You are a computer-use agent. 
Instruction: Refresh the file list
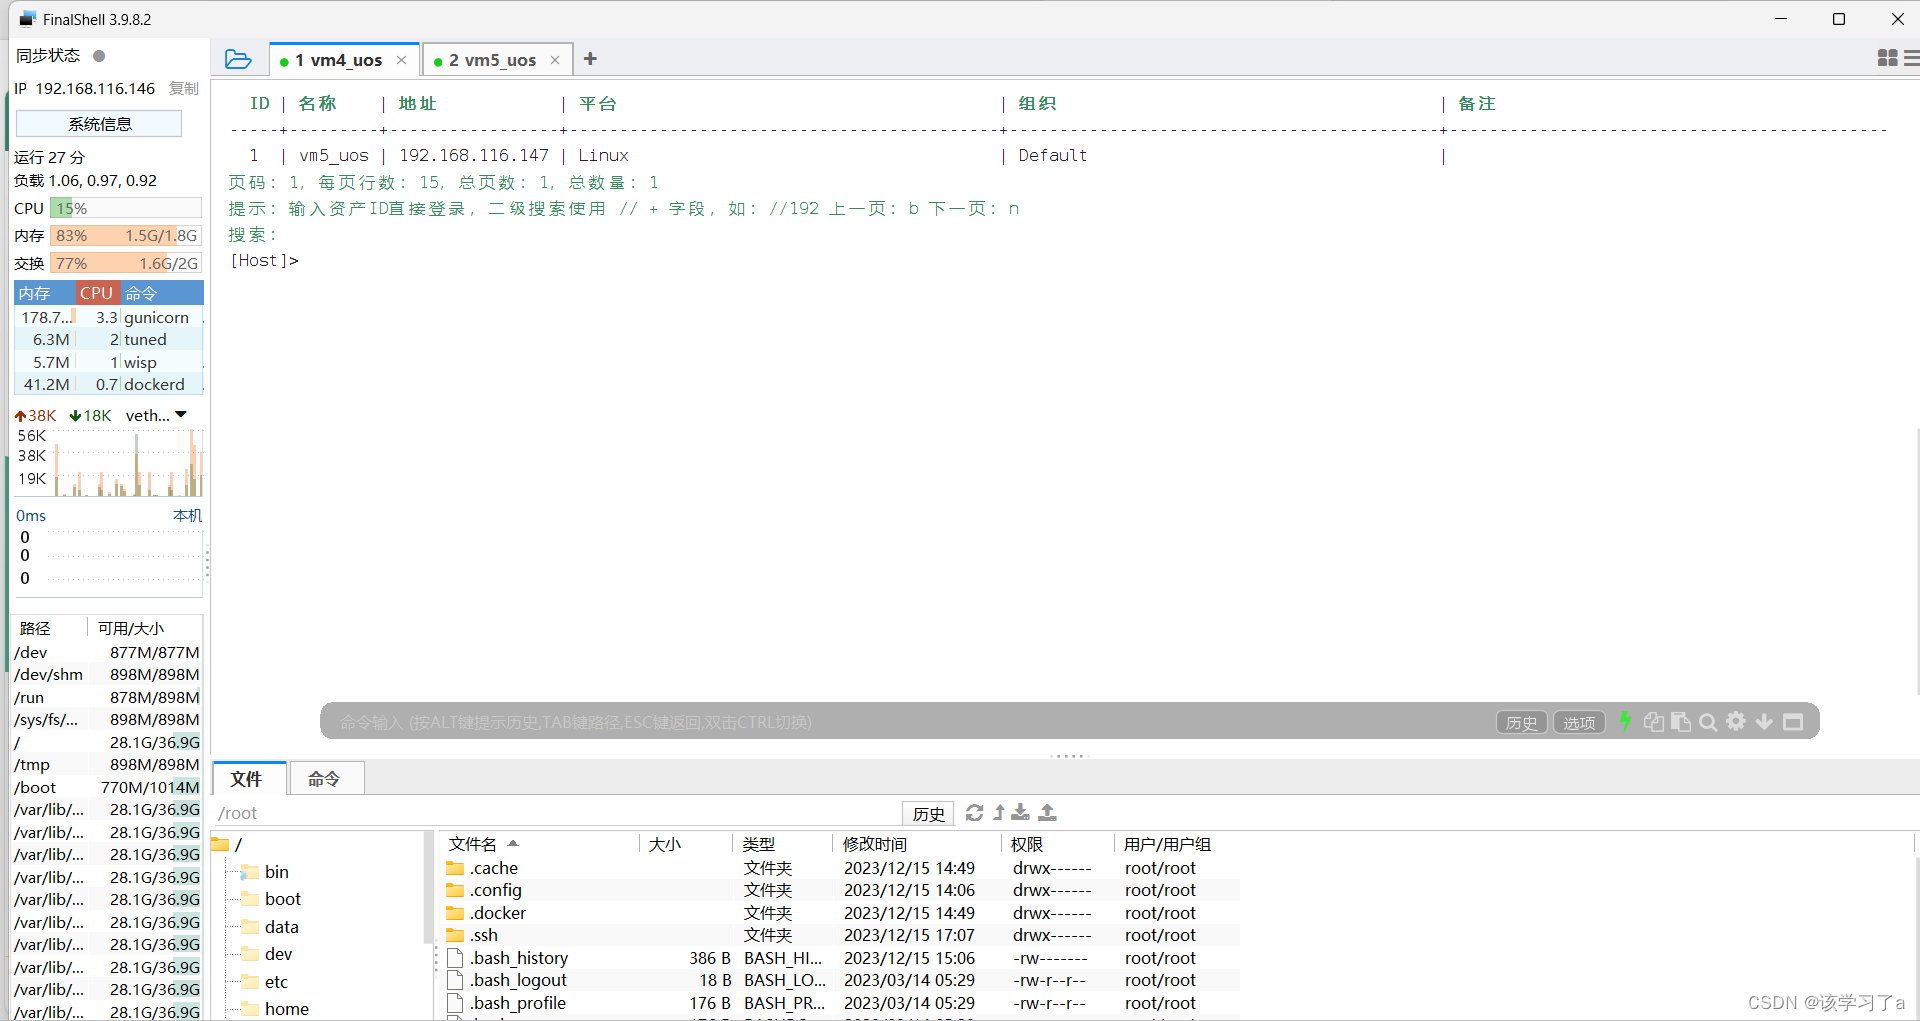click(x=974, y=813)
